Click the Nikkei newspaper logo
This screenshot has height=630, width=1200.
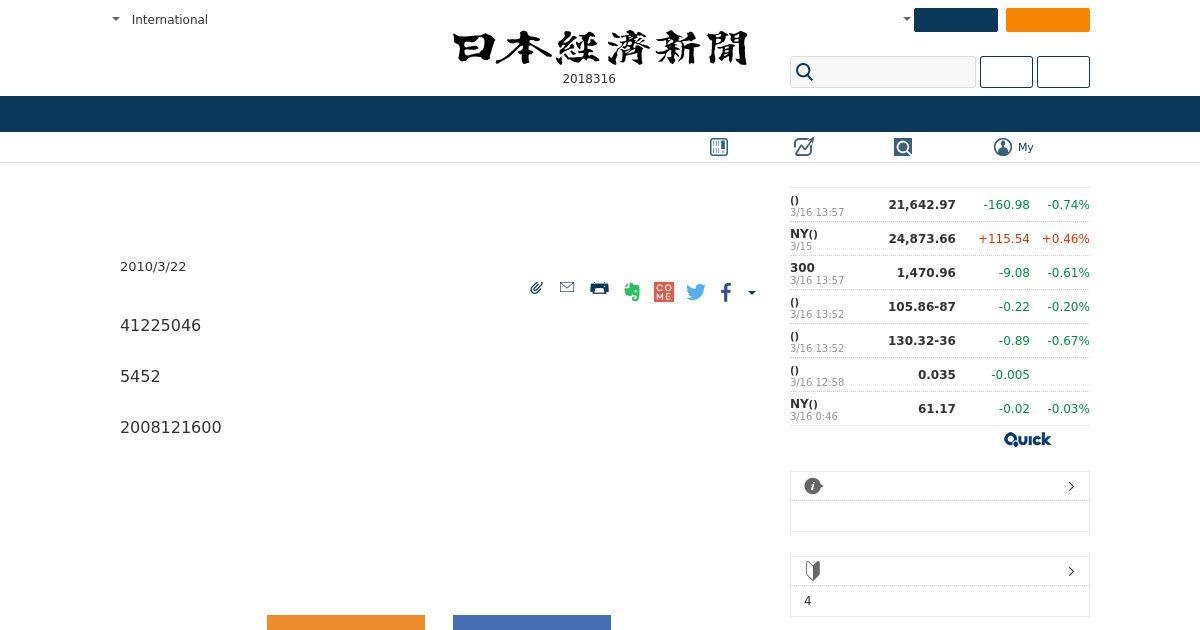point(600,48)
